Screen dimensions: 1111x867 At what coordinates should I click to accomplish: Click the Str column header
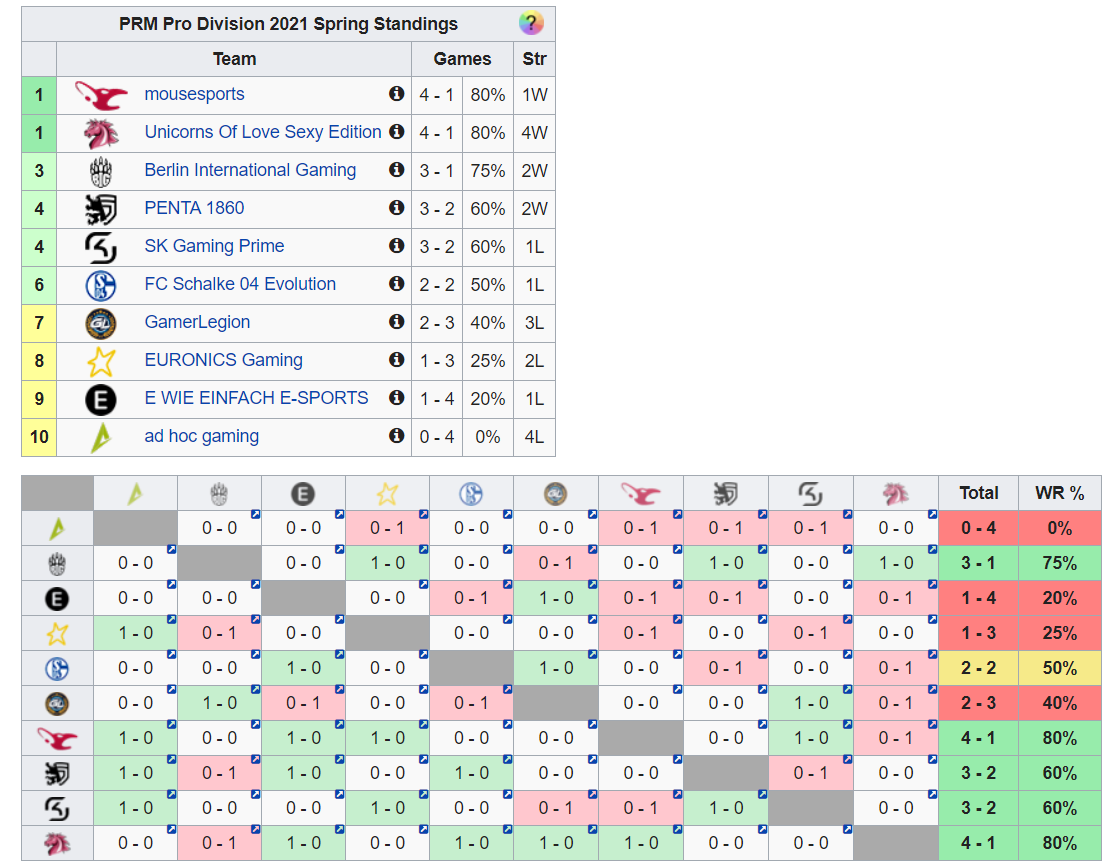point(534,59)
